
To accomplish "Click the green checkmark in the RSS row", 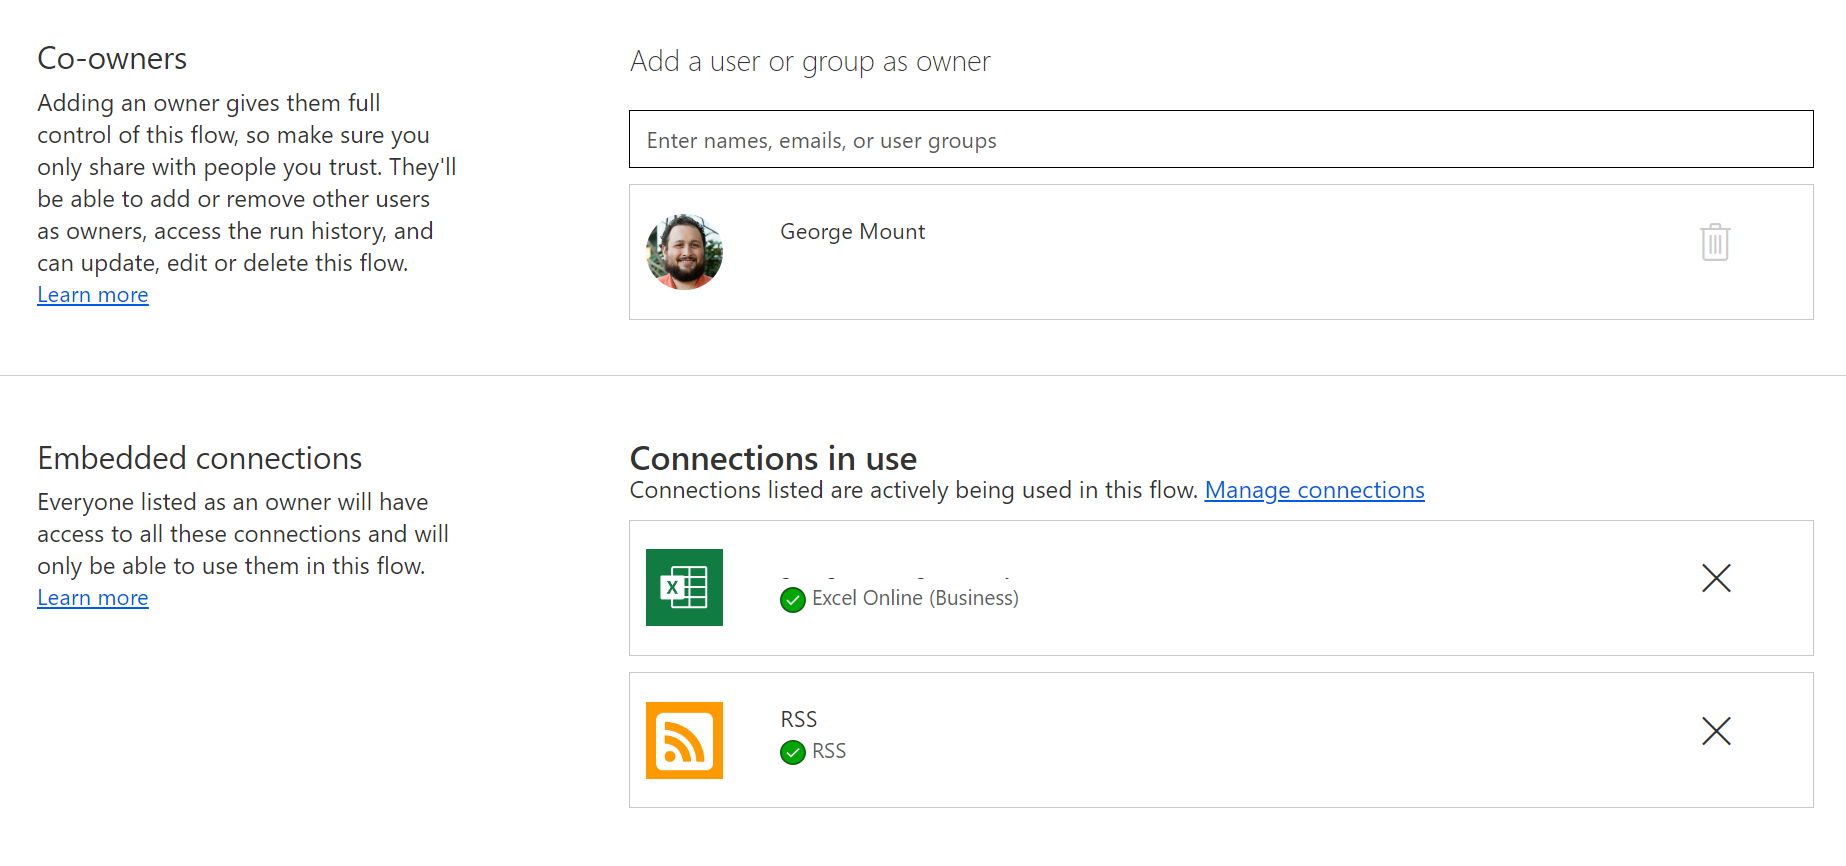I will (x=792, y=752).
